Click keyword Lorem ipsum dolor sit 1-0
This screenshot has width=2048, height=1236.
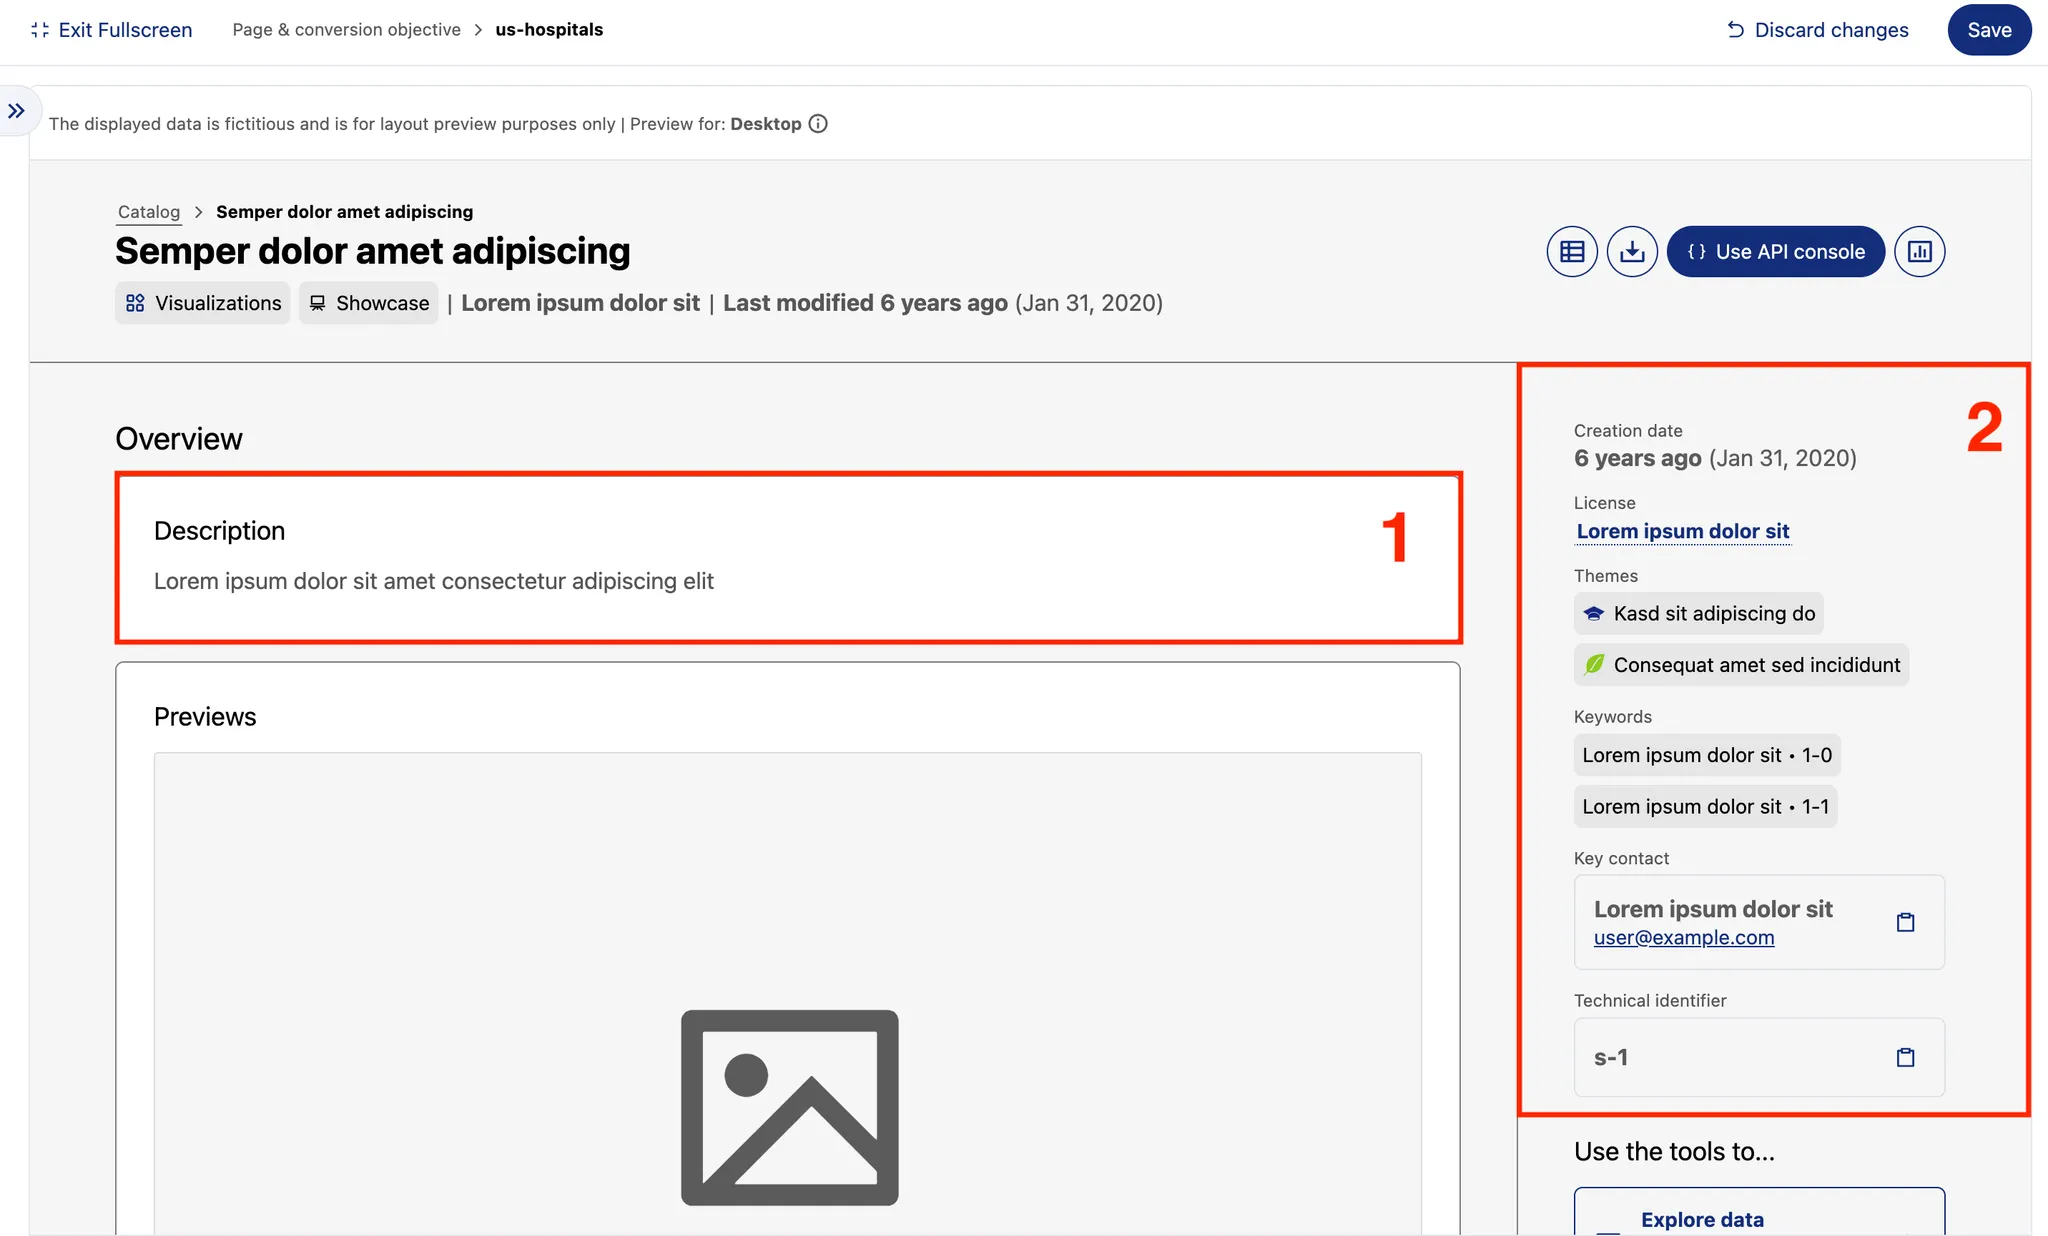click(1706, 755)
